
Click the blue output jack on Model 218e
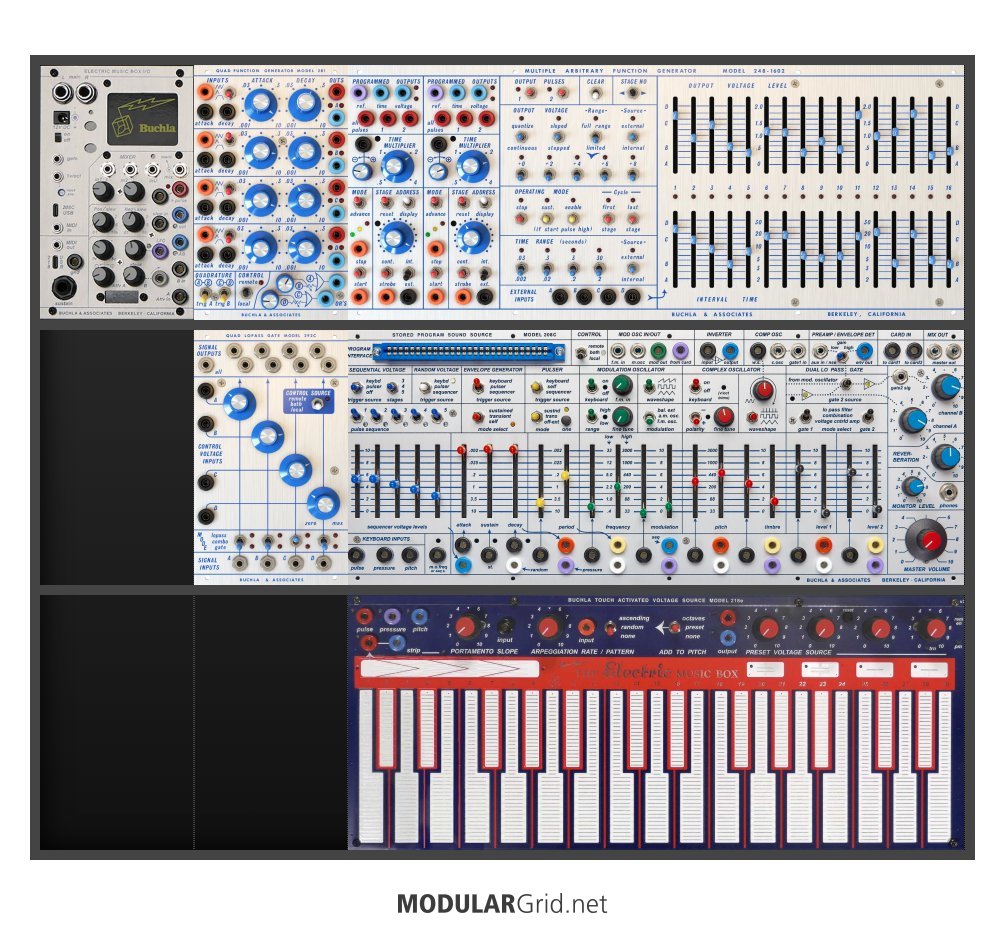[x=728, y=638]
